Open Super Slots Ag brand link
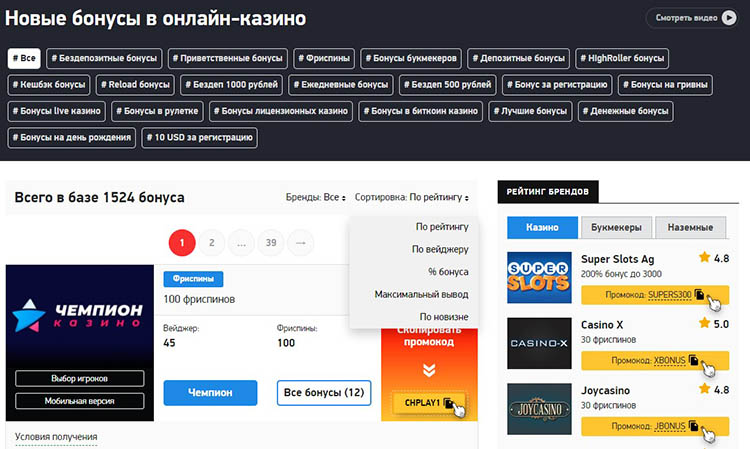Viewport: 750px width, 449px height. pyautogui.click(x=618, y=259)
